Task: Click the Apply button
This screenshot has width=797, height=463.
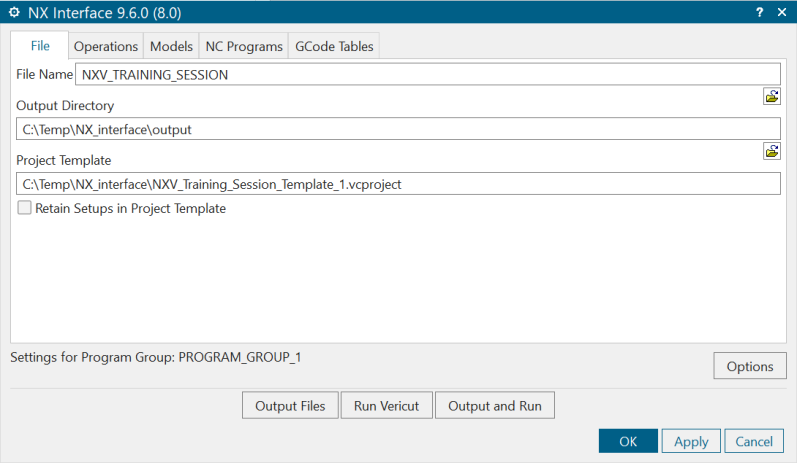Action: point(691,441)
